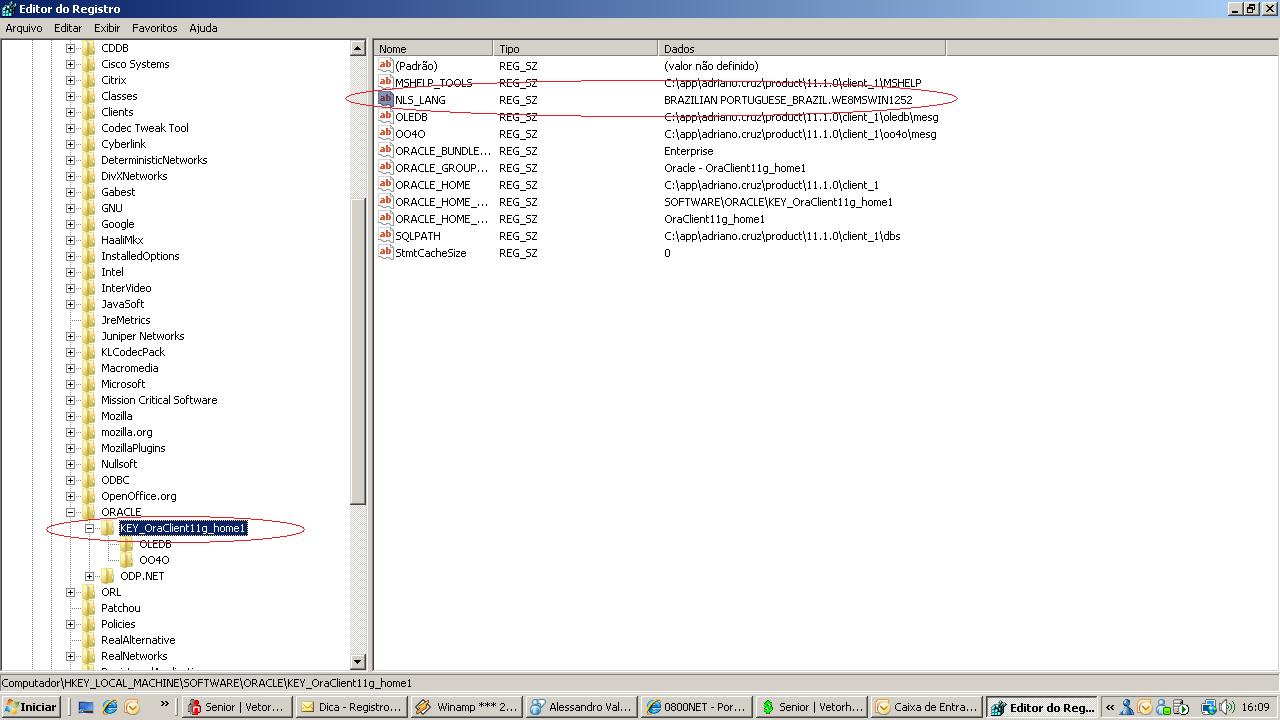Viewport: 1280px width, 720px height.
Task: Expand the Microsoft registry key
Action: (x=70, y=384)
